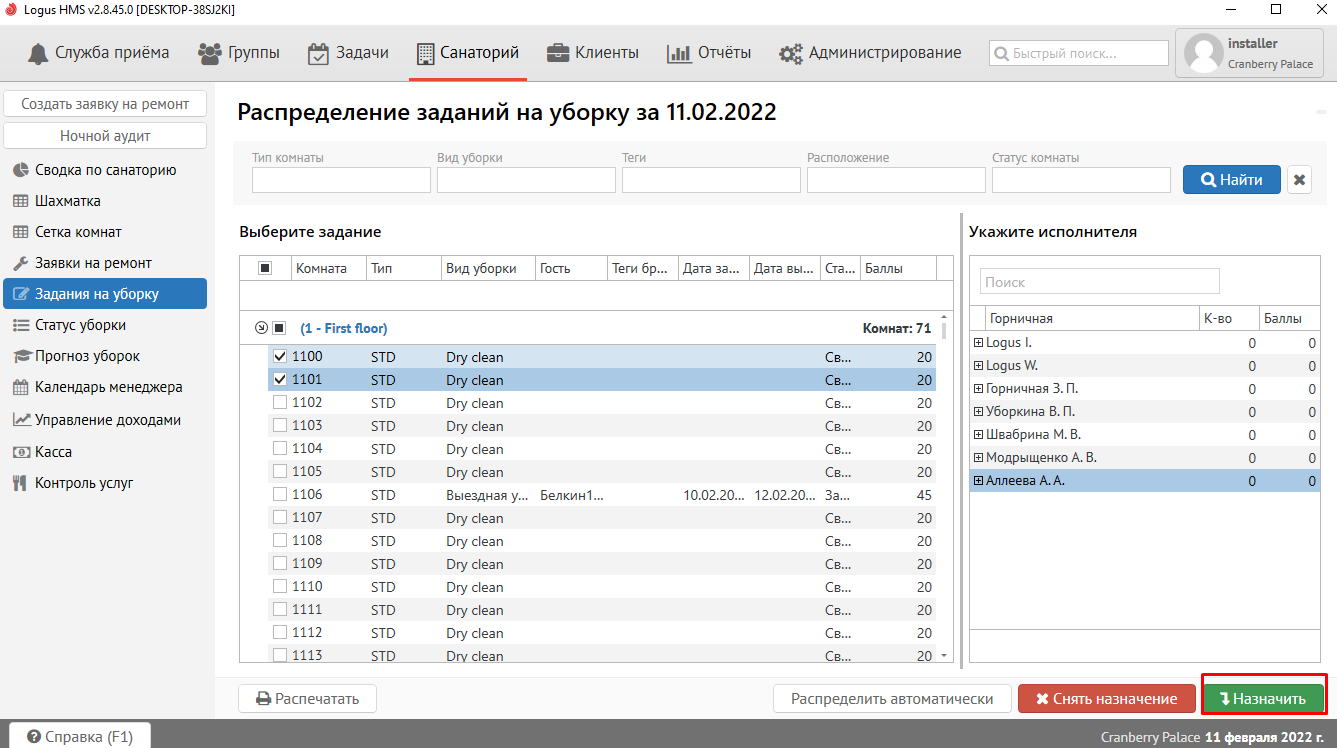Click the Администрирование gear icon

791,53
